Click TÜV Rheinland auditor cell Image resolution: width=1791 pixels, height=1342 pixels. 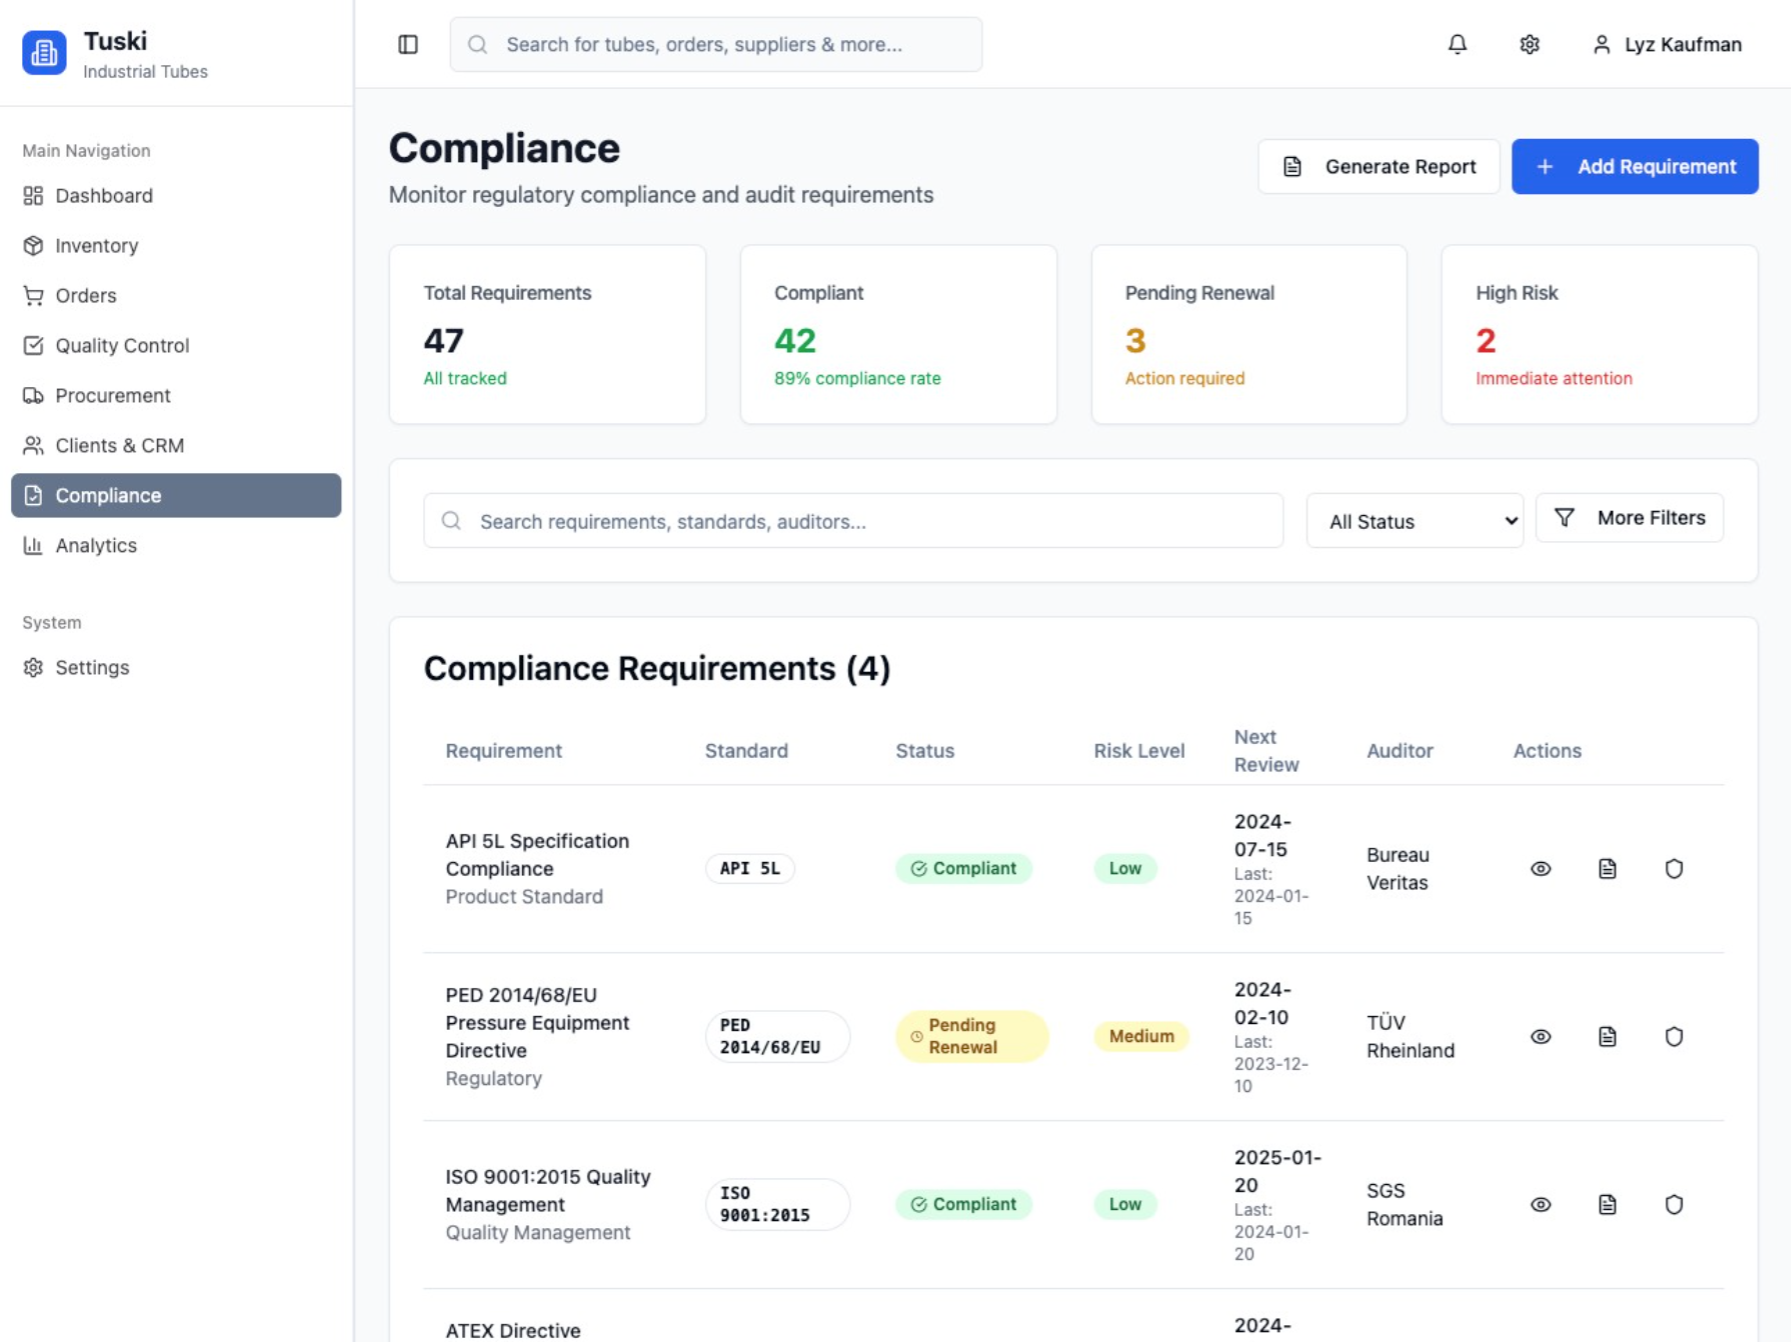1410,1036
